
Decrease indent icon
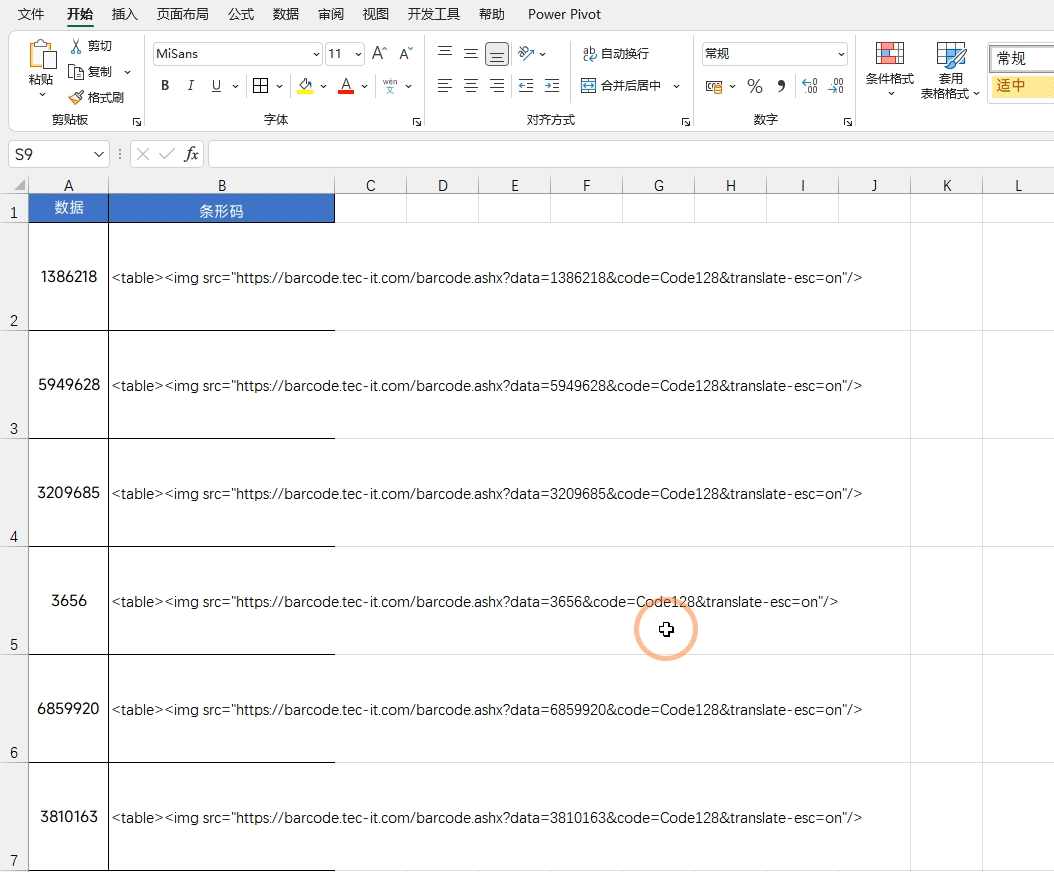[x=526, y=85]
